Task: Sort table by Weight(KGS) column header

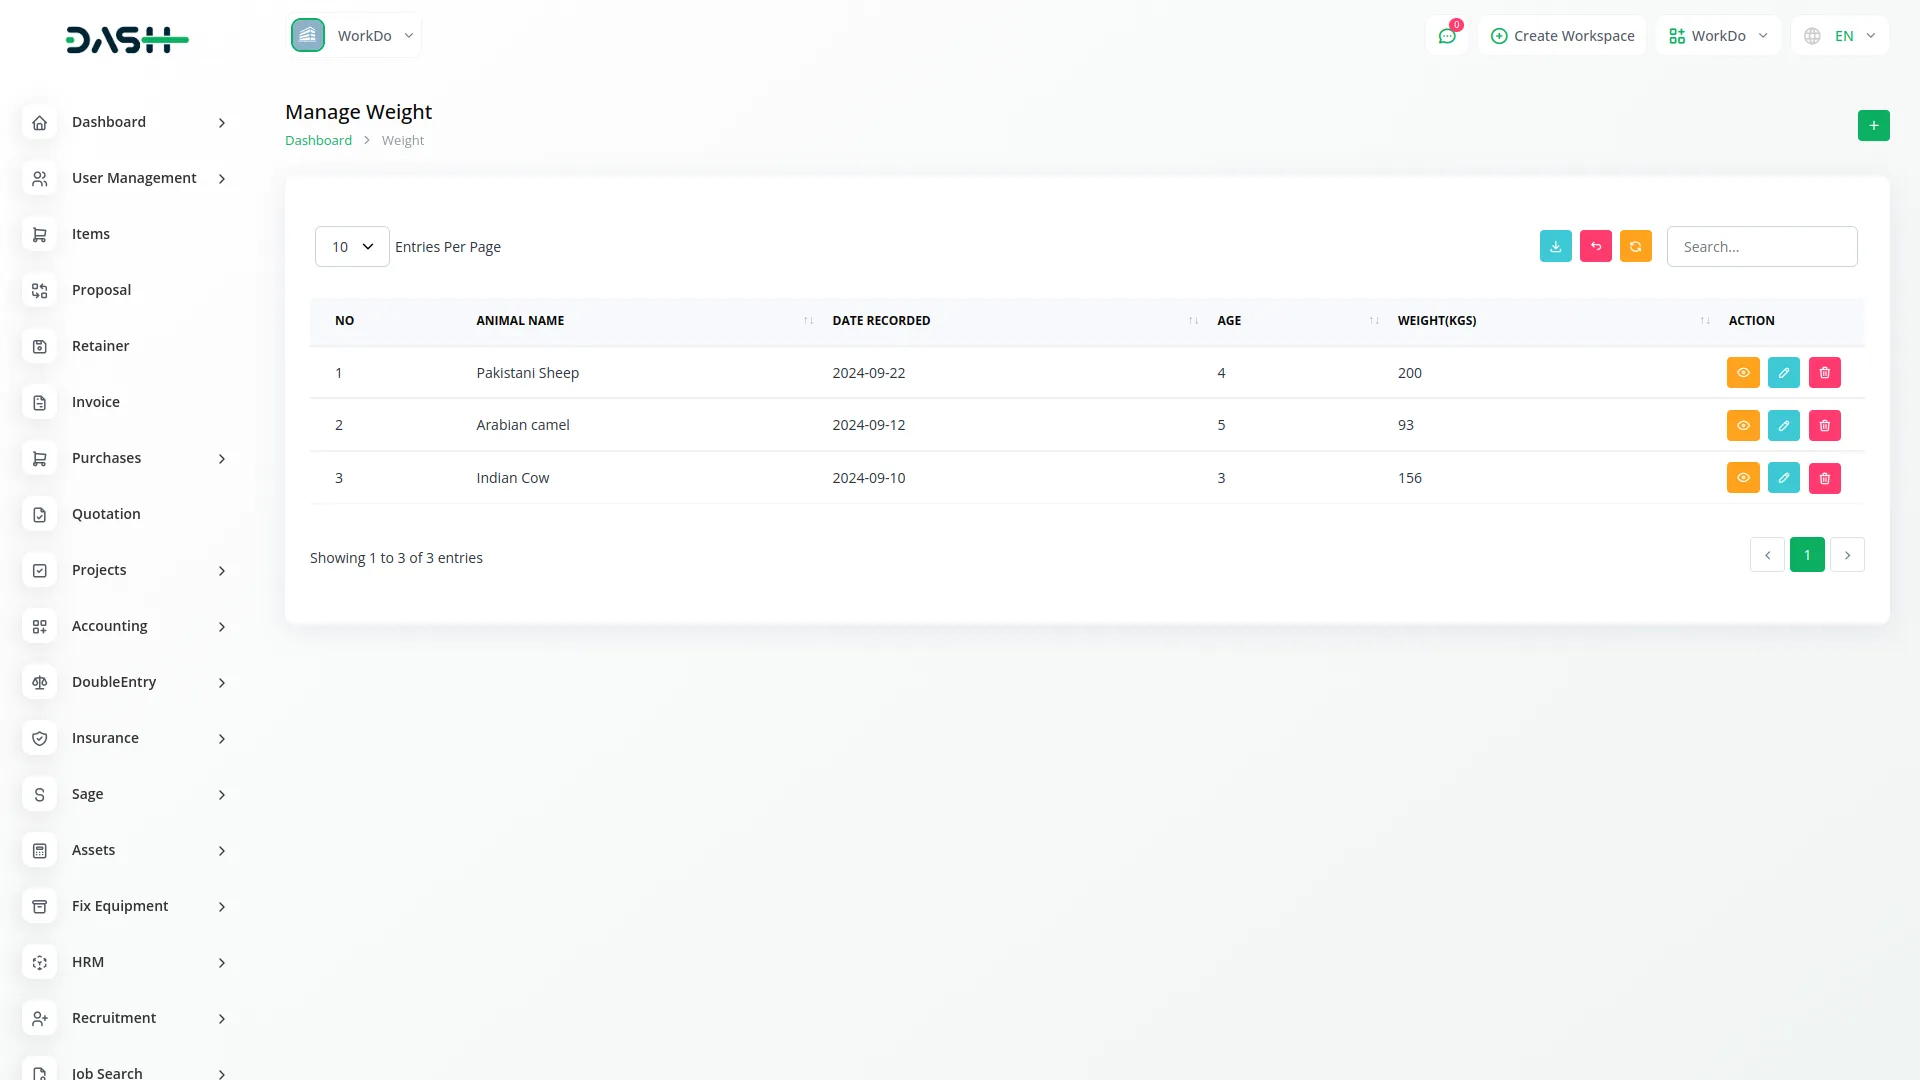Action: coord(1436,321)
